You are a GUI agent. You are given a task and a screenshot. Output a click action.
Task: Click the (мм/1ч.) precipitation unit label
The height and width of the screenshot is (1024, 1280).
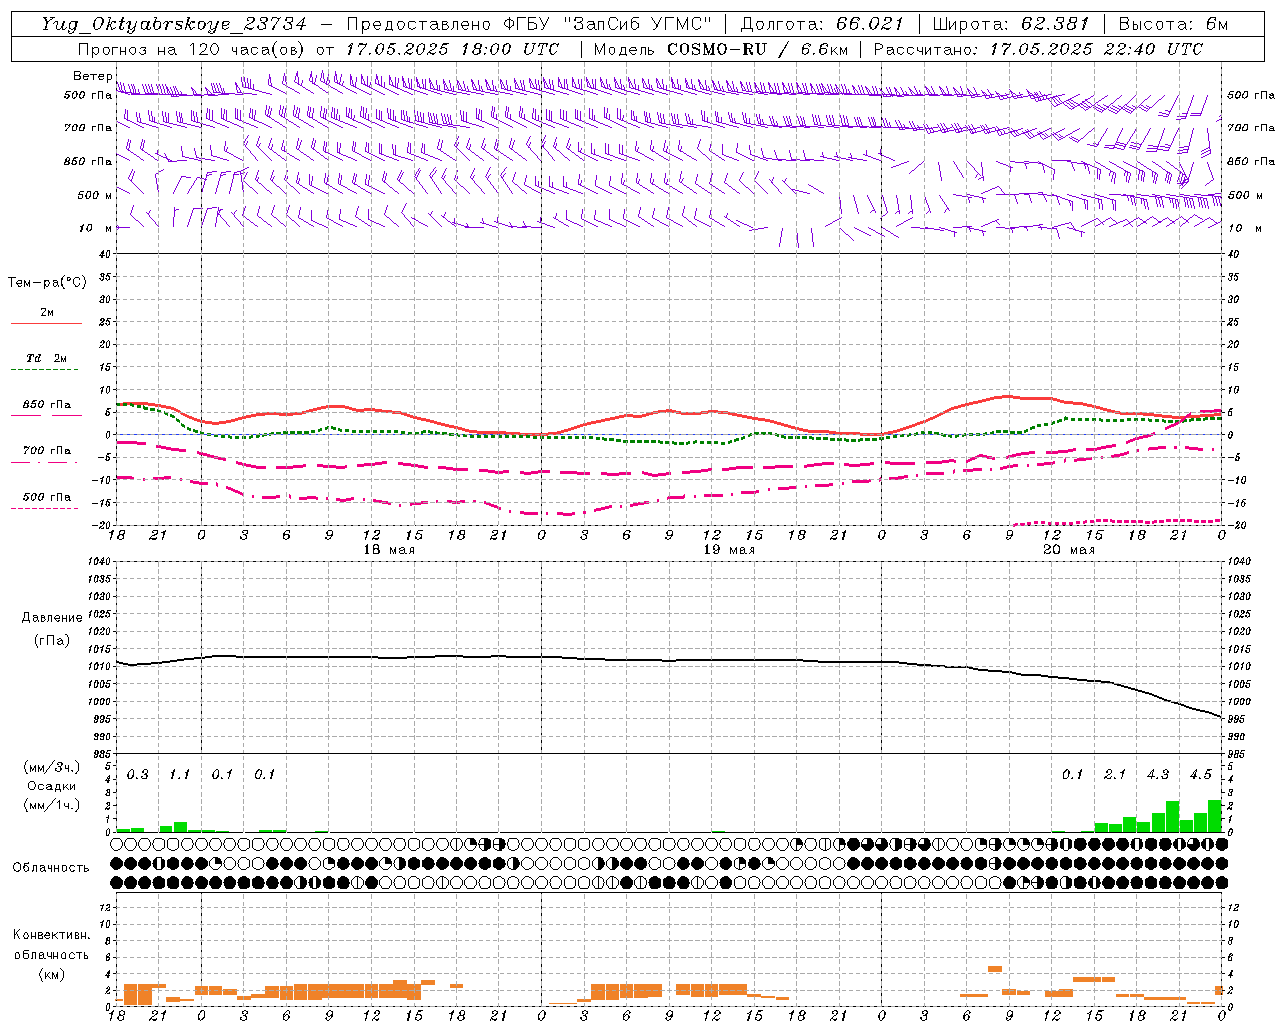[54, 805]
